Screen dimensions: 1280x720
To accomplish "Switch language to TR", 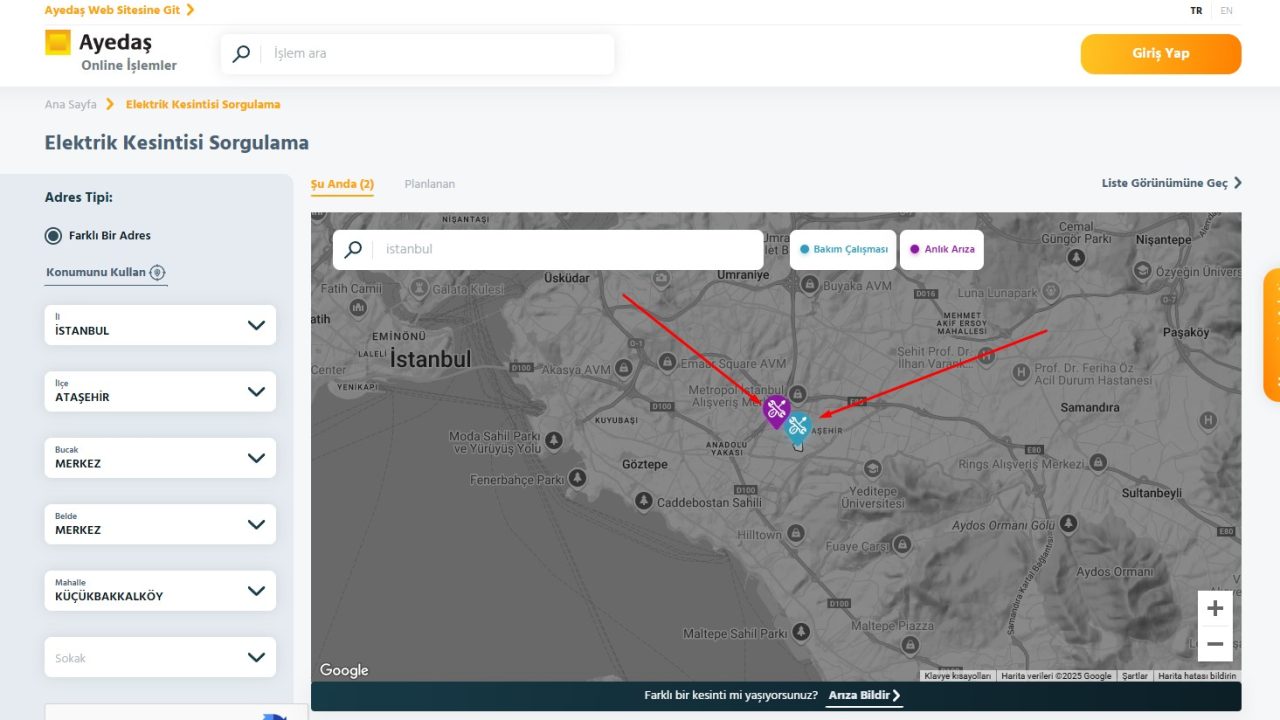I will click(x=1196, y=11).
